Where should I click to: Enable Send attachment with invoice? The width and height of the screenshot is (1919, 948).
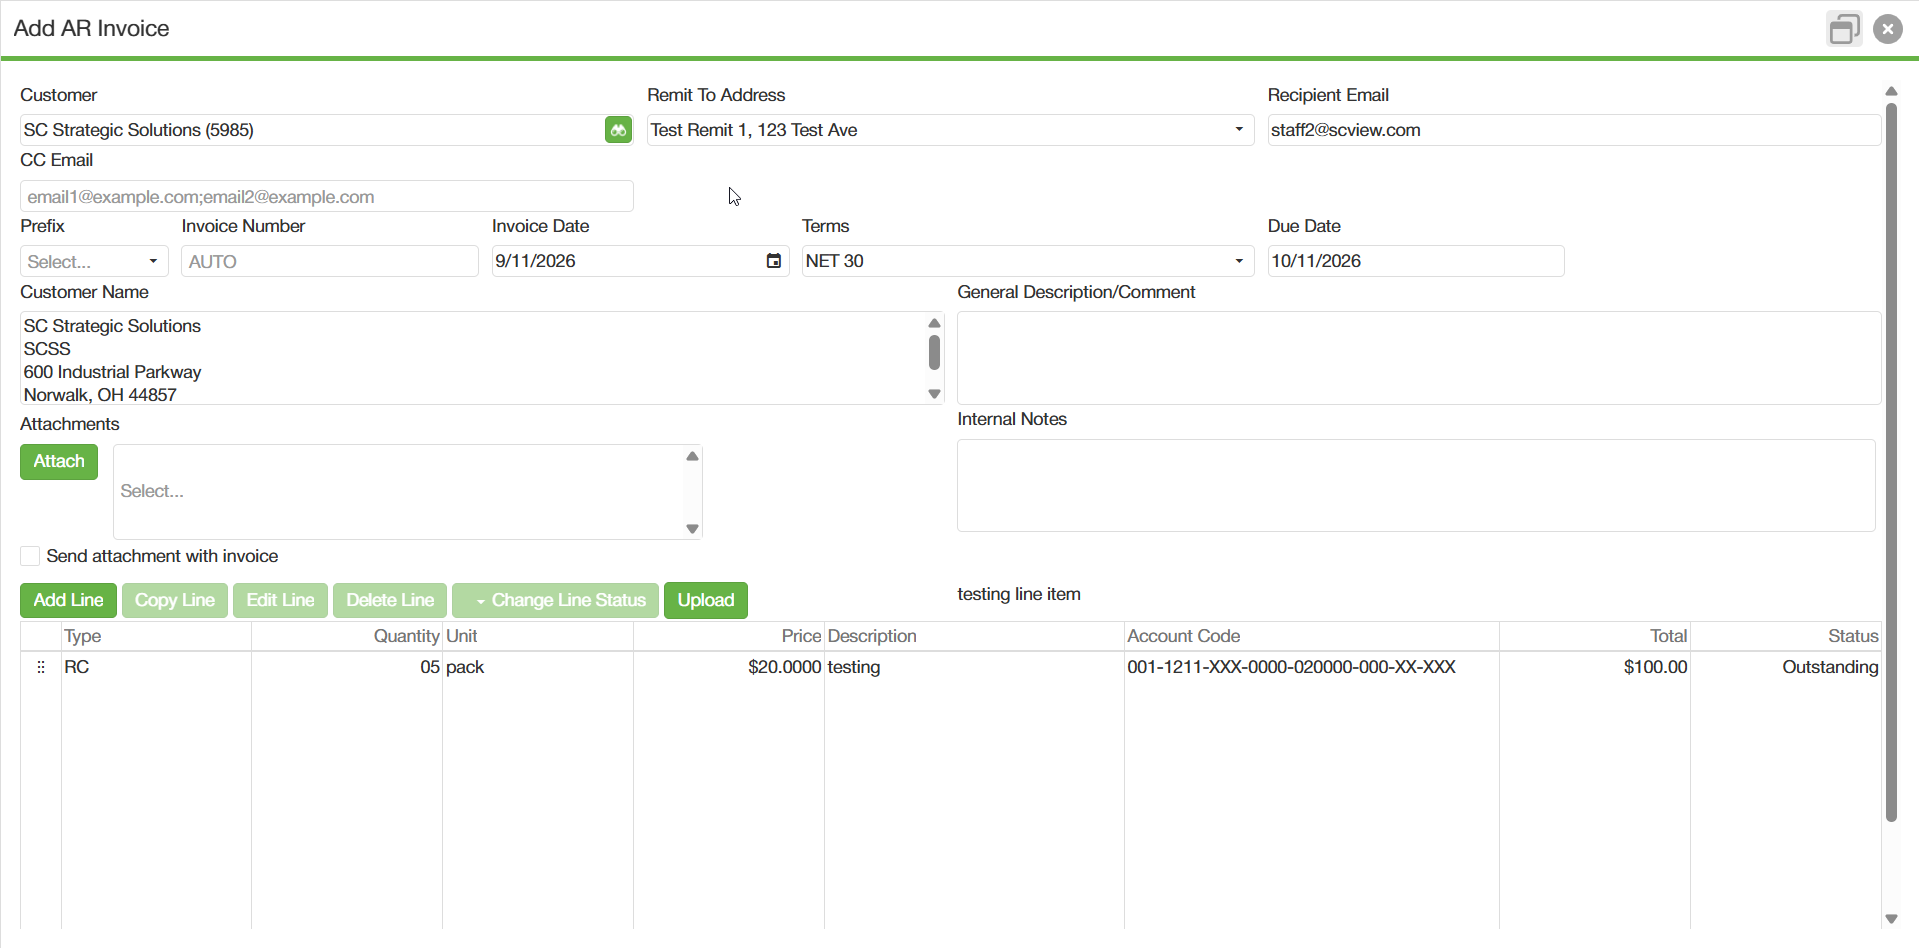pos(30,556)
